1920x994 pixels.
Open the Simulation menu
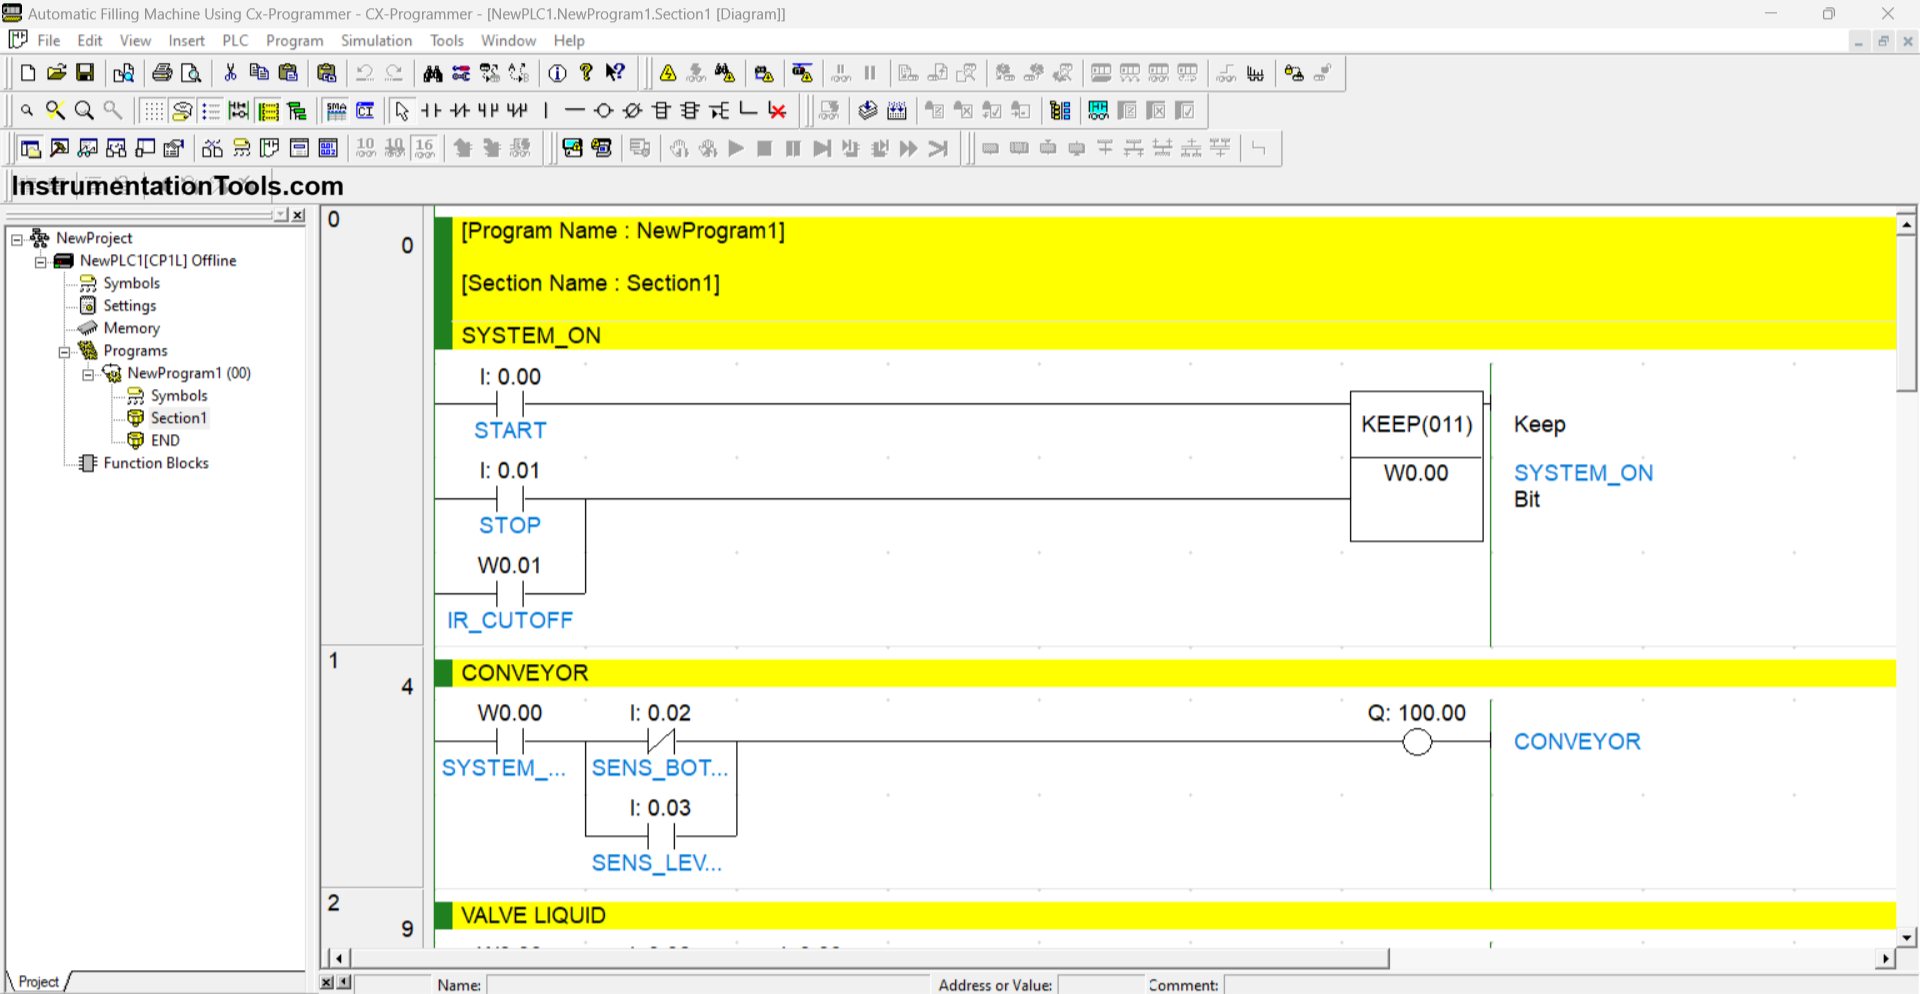click(x=376, y=41)
